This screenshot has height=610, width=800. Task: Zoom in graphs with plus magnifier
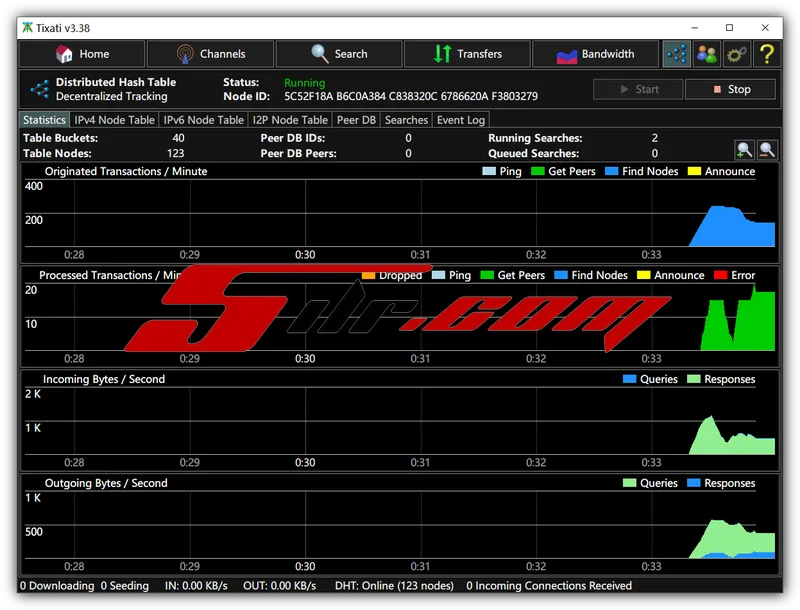pyautogui.click(x=744, y=149)
